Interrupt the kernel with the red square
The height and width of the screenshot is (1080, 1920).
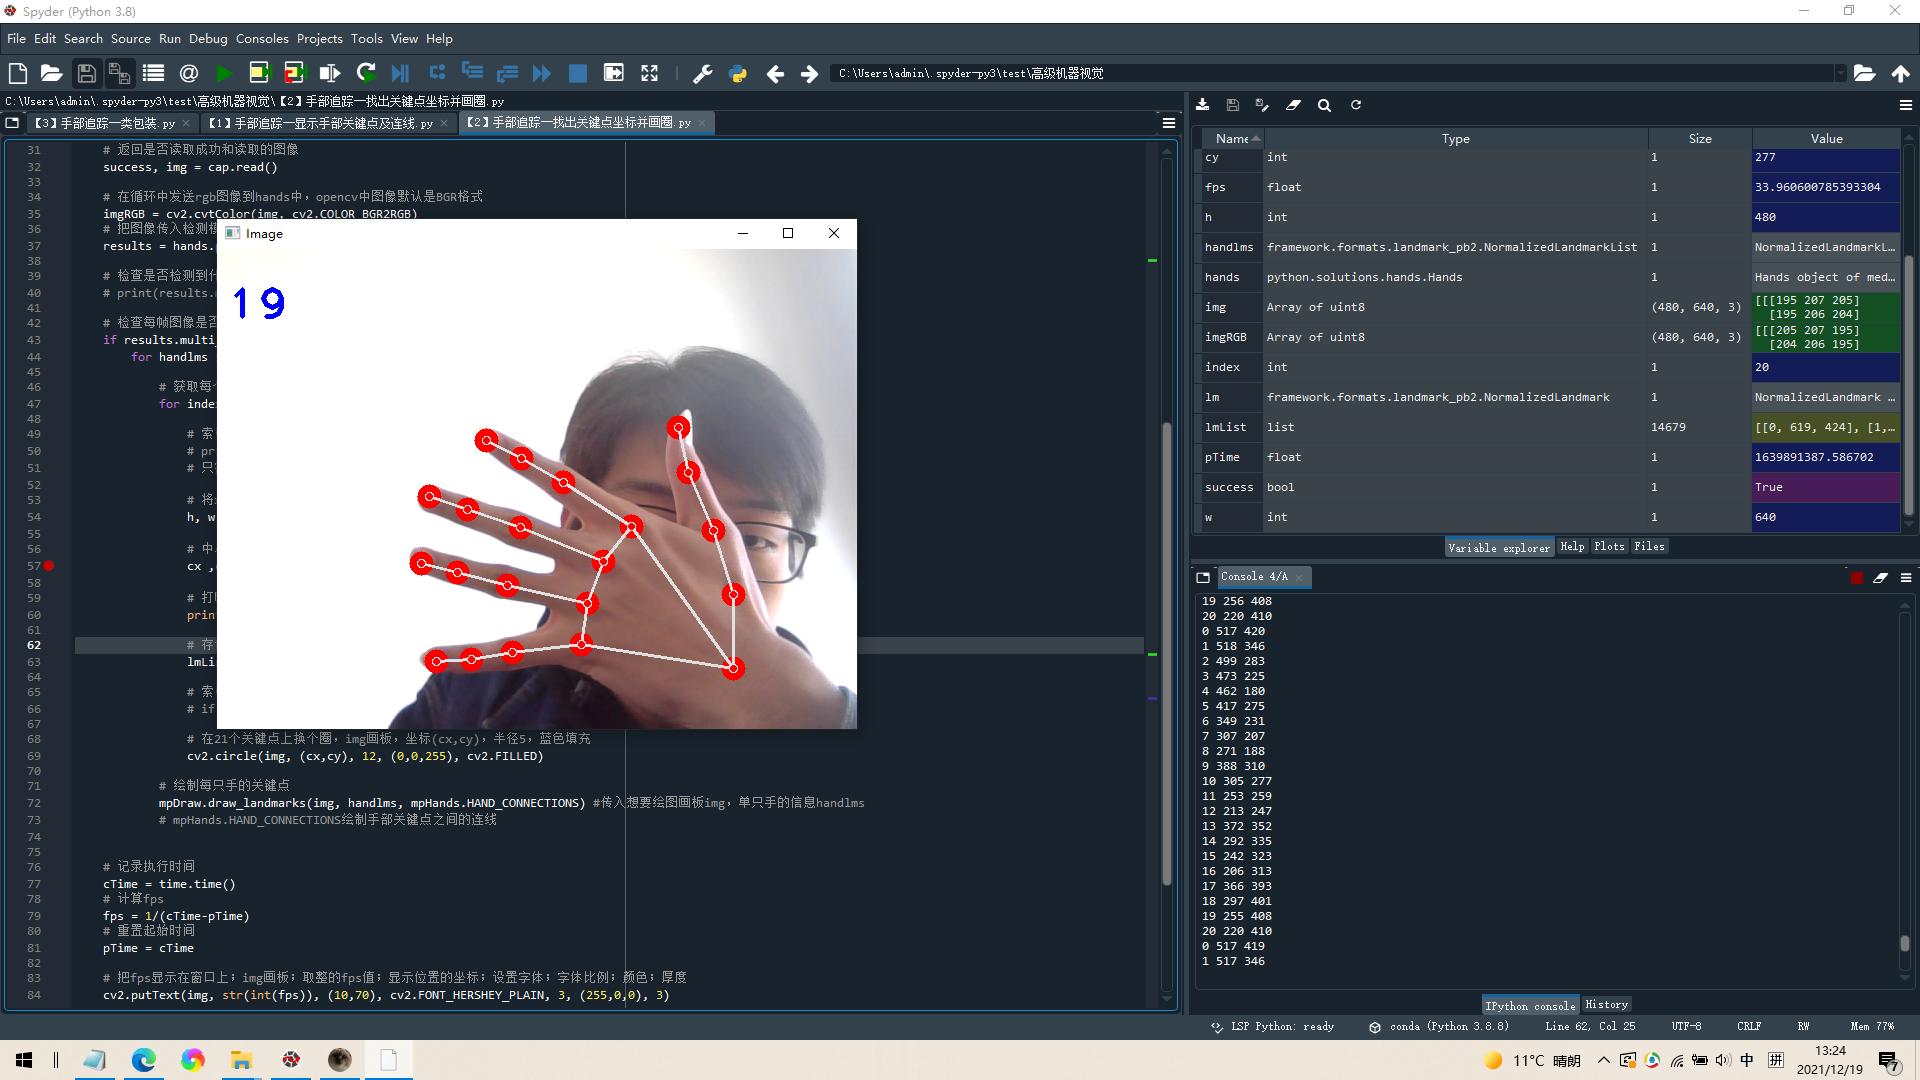tap(1857, 577)
